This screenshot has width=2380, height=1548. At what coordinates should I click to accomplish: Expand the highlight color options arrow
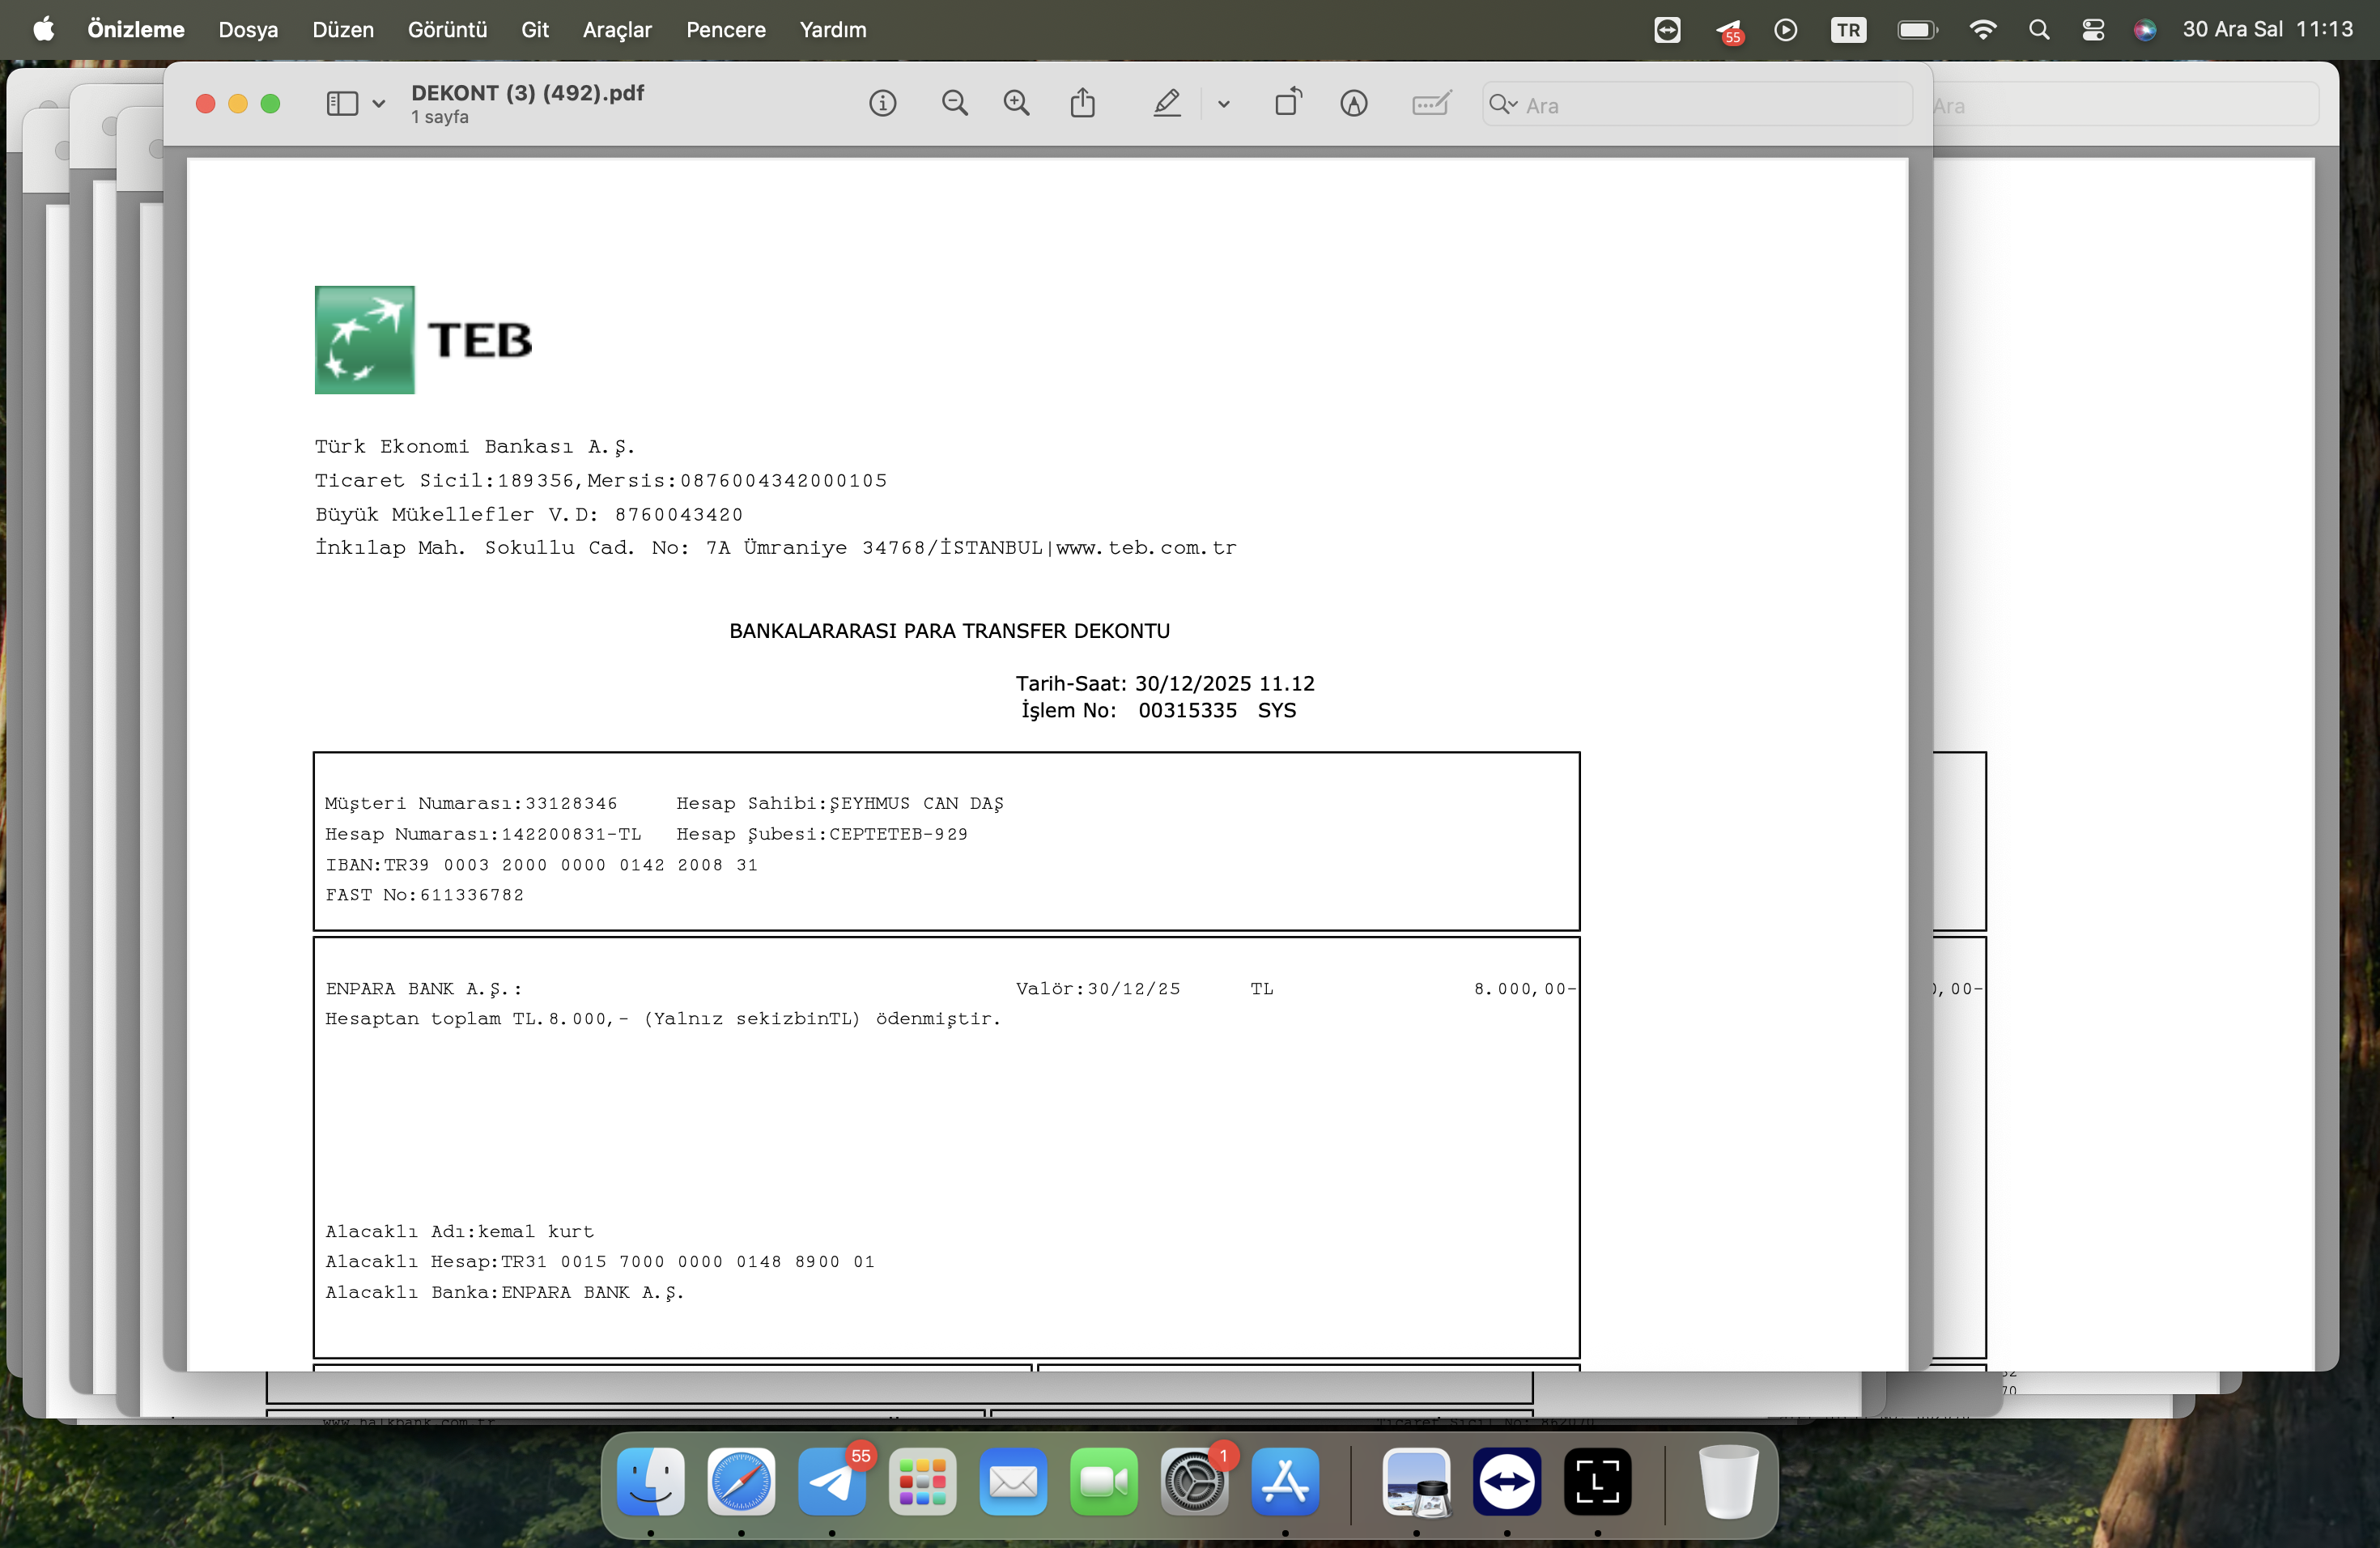(x=1223, y=104)
